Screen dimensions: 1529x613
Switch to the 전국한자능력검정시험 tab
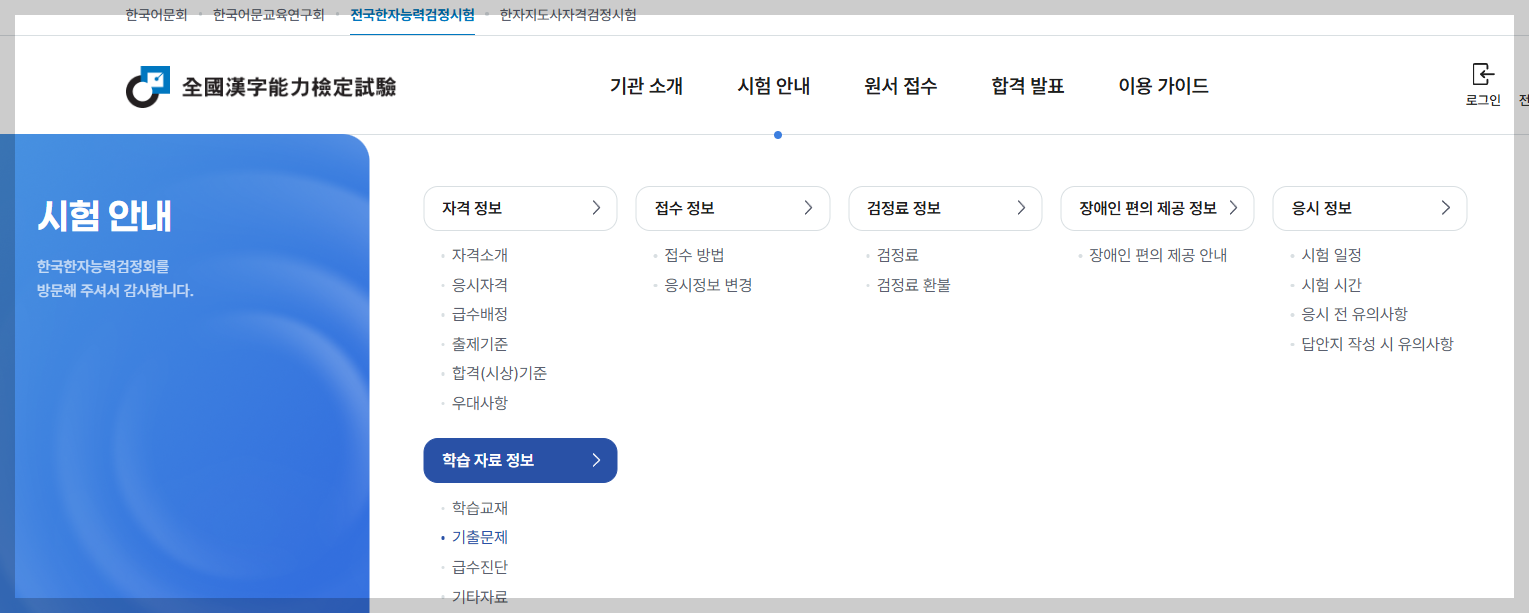pyautogui.click(x=412, y=14)
